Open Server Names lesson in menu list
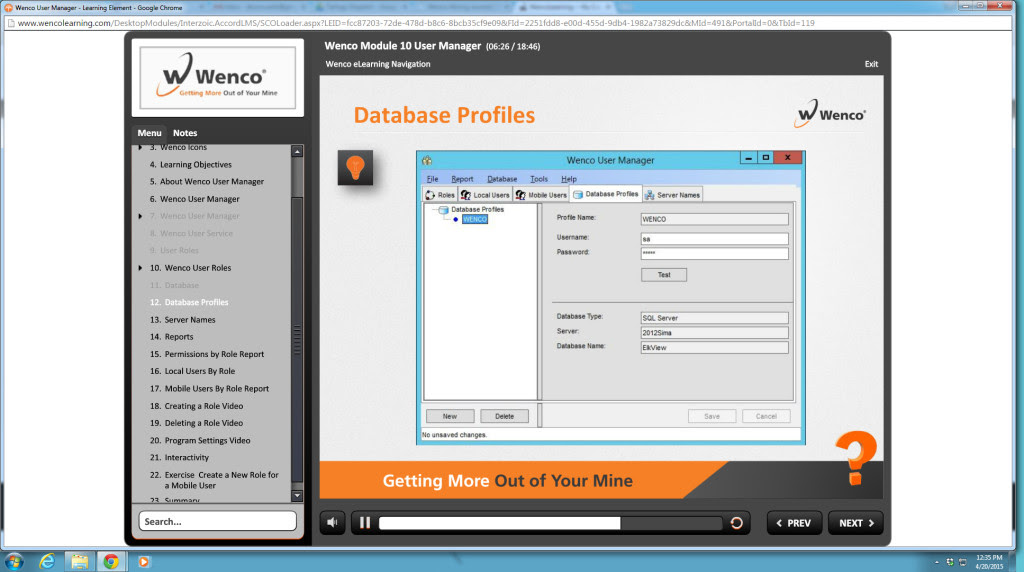Viewport: 1024px width, 572px height. tap(189, 320)
